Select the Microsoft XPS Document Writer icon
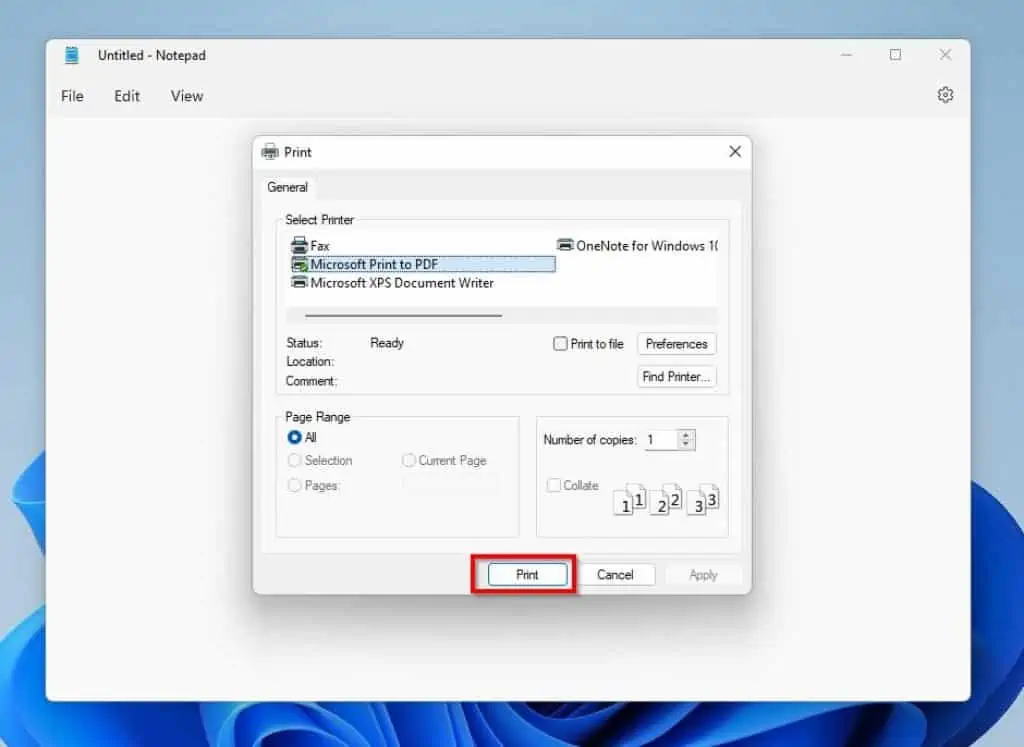The image size is (1024, 747). point(299,283)
